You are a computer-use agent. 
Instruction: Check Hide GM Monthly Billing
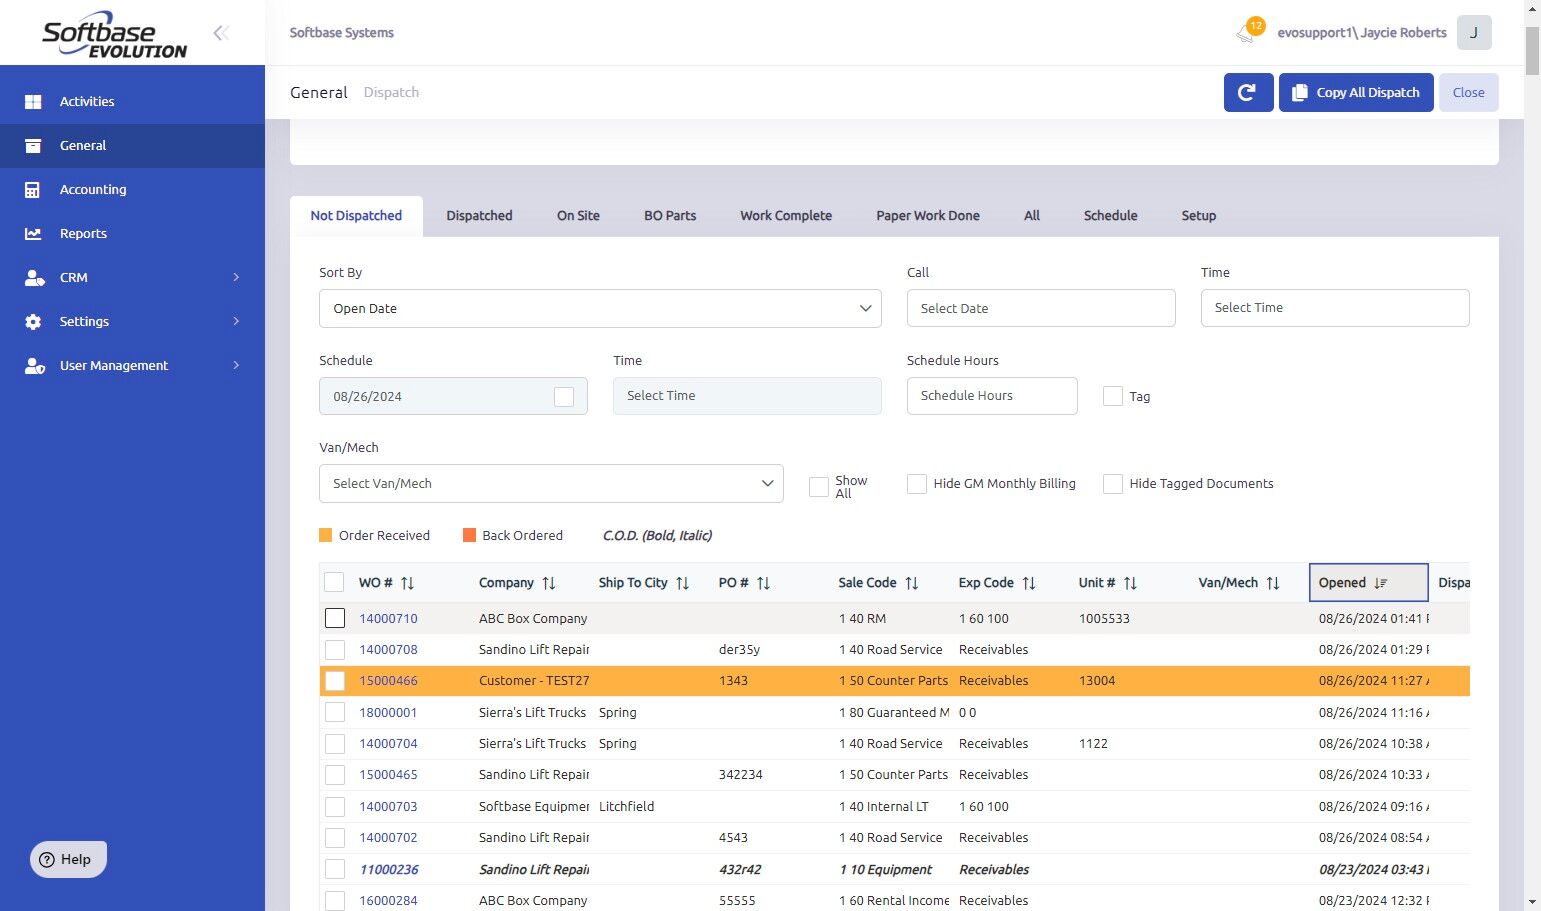[916, 484]
